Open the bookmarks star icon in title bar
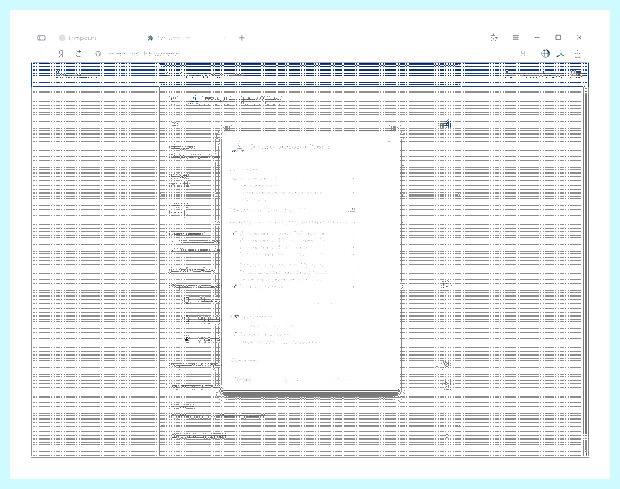 pyautogui.click(x=494, y=38)
